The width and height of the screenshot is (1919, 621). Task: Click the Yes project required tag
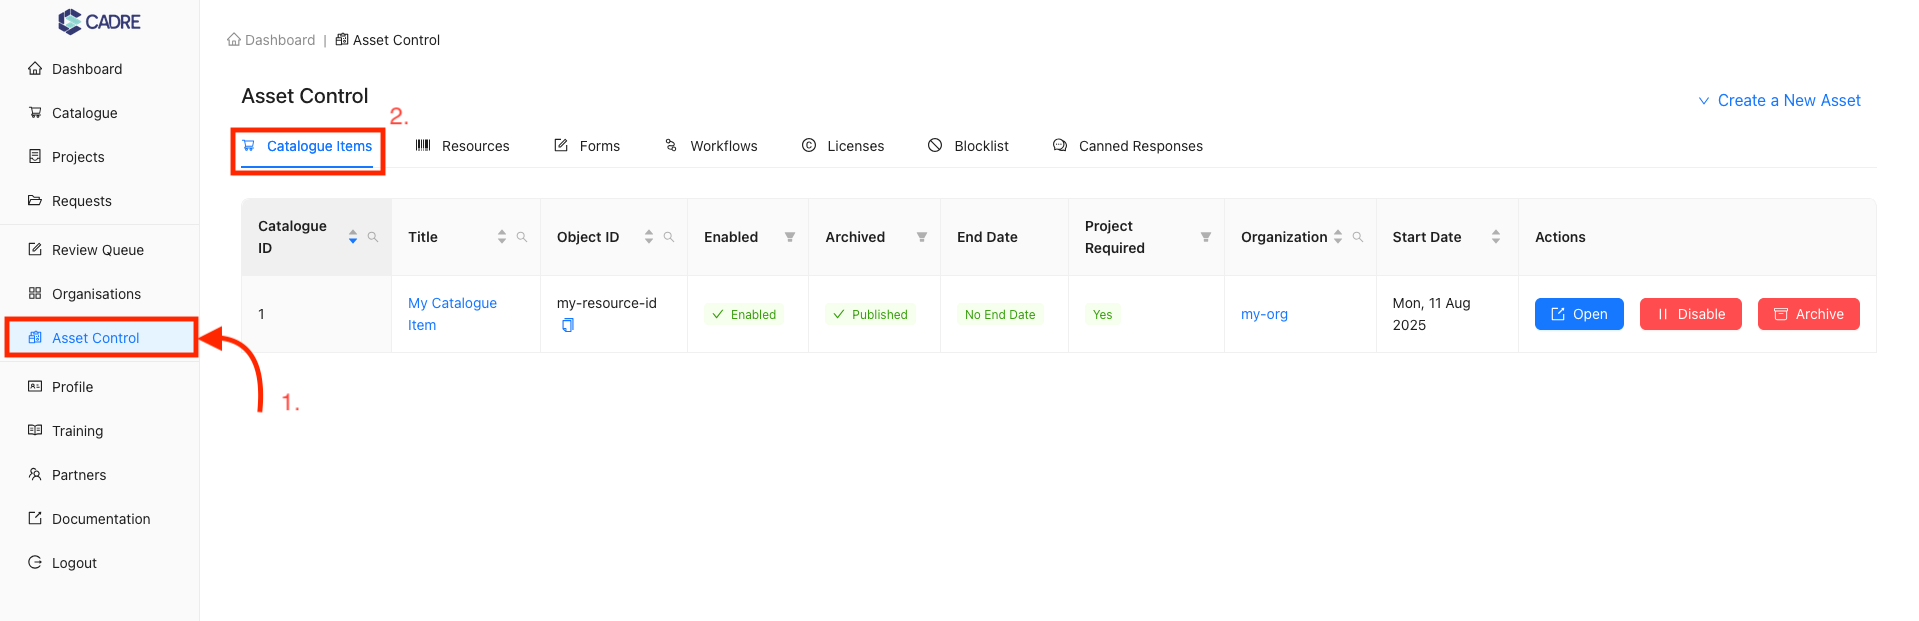pyautogui.click(x=1102, y=314)
